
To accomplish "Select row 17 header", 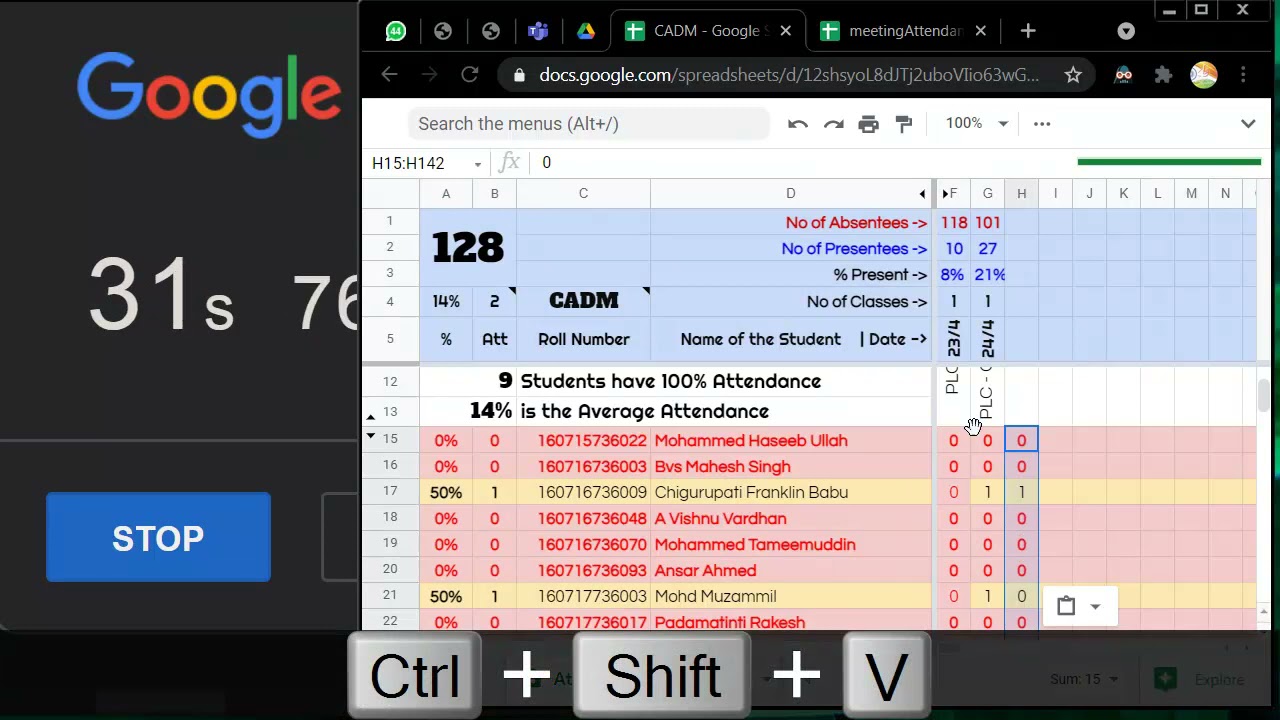I will pyautogui.click(x=390, y=491).
